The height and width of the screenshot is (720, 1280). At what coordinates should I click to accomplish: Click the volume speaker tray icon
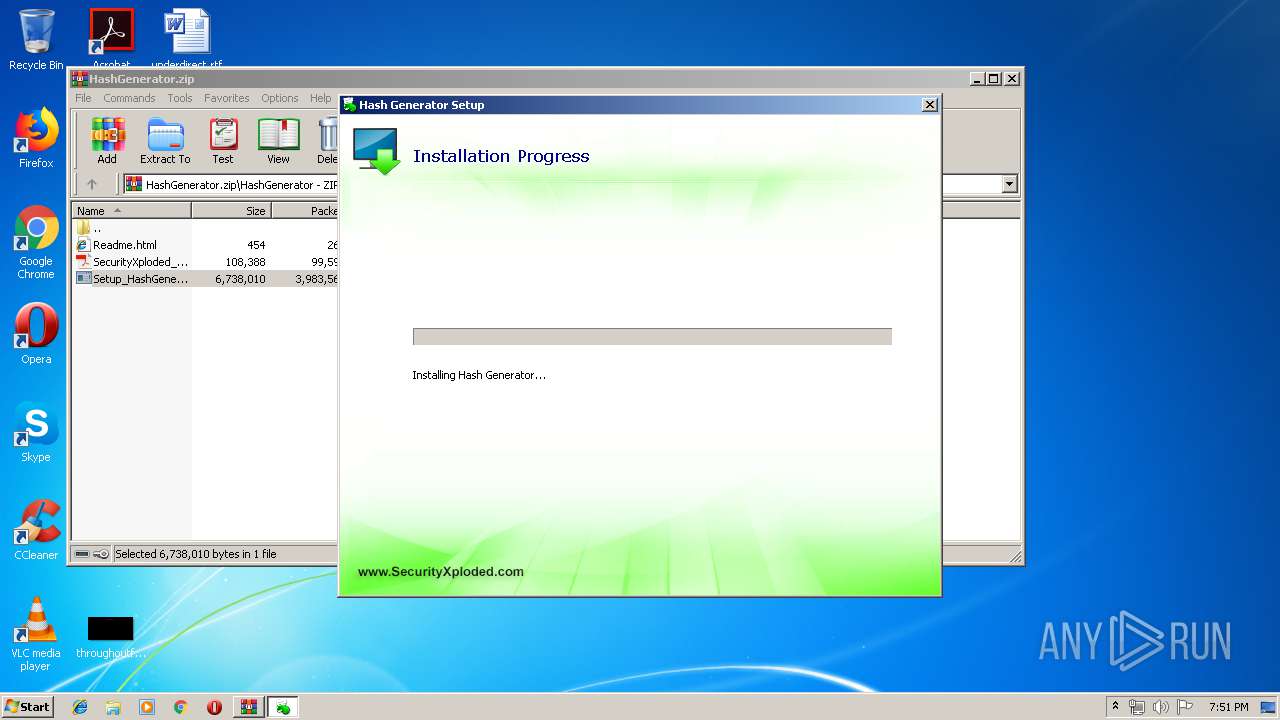click(x=1161, y=707)
